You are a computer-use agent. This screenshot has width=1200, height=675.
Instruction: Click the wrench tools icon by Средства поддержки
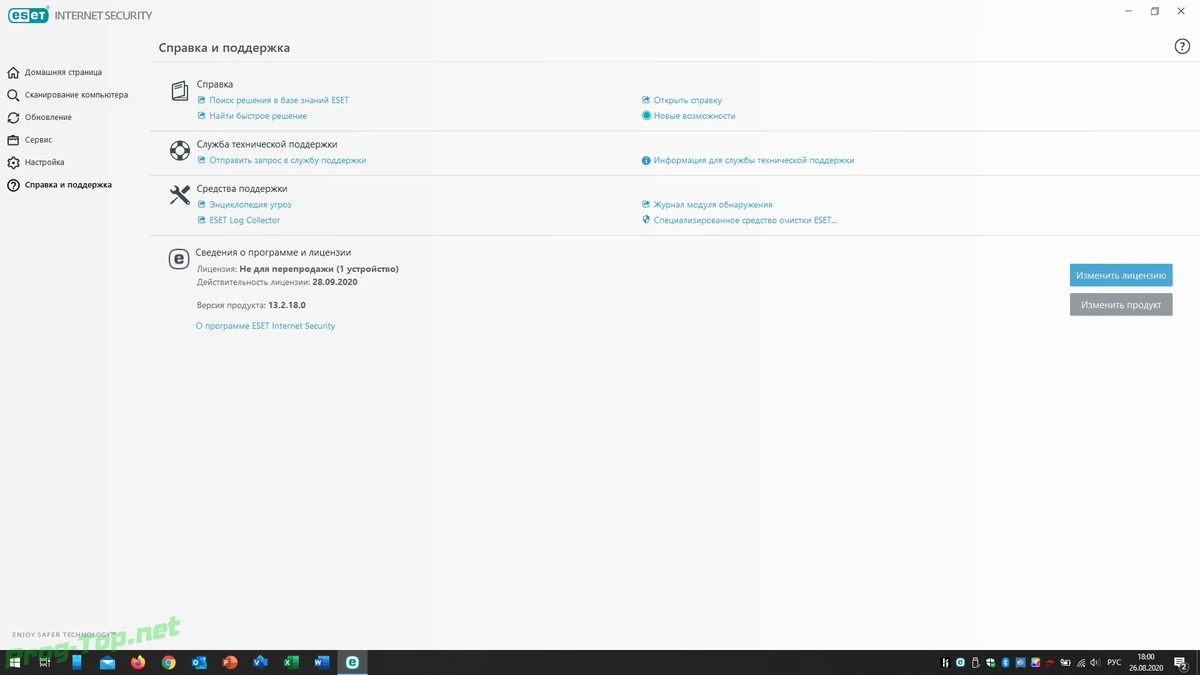(179, 195)
